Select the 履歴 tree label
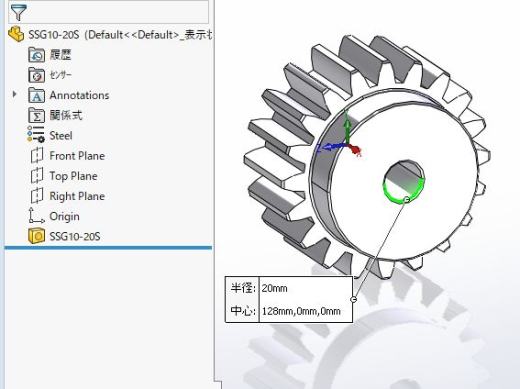520x389 pixels. 60,55
